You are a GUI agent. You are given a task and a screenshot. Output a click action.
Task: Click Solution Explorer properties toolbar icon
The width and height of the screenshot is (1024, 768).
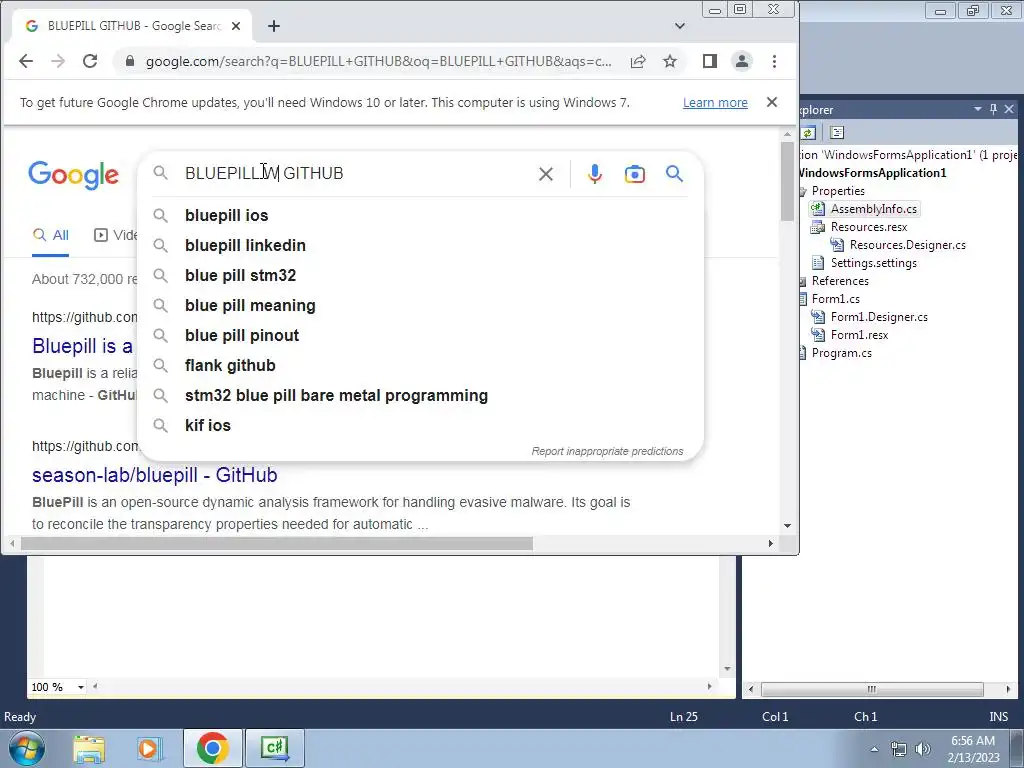(x=837, y=133)
